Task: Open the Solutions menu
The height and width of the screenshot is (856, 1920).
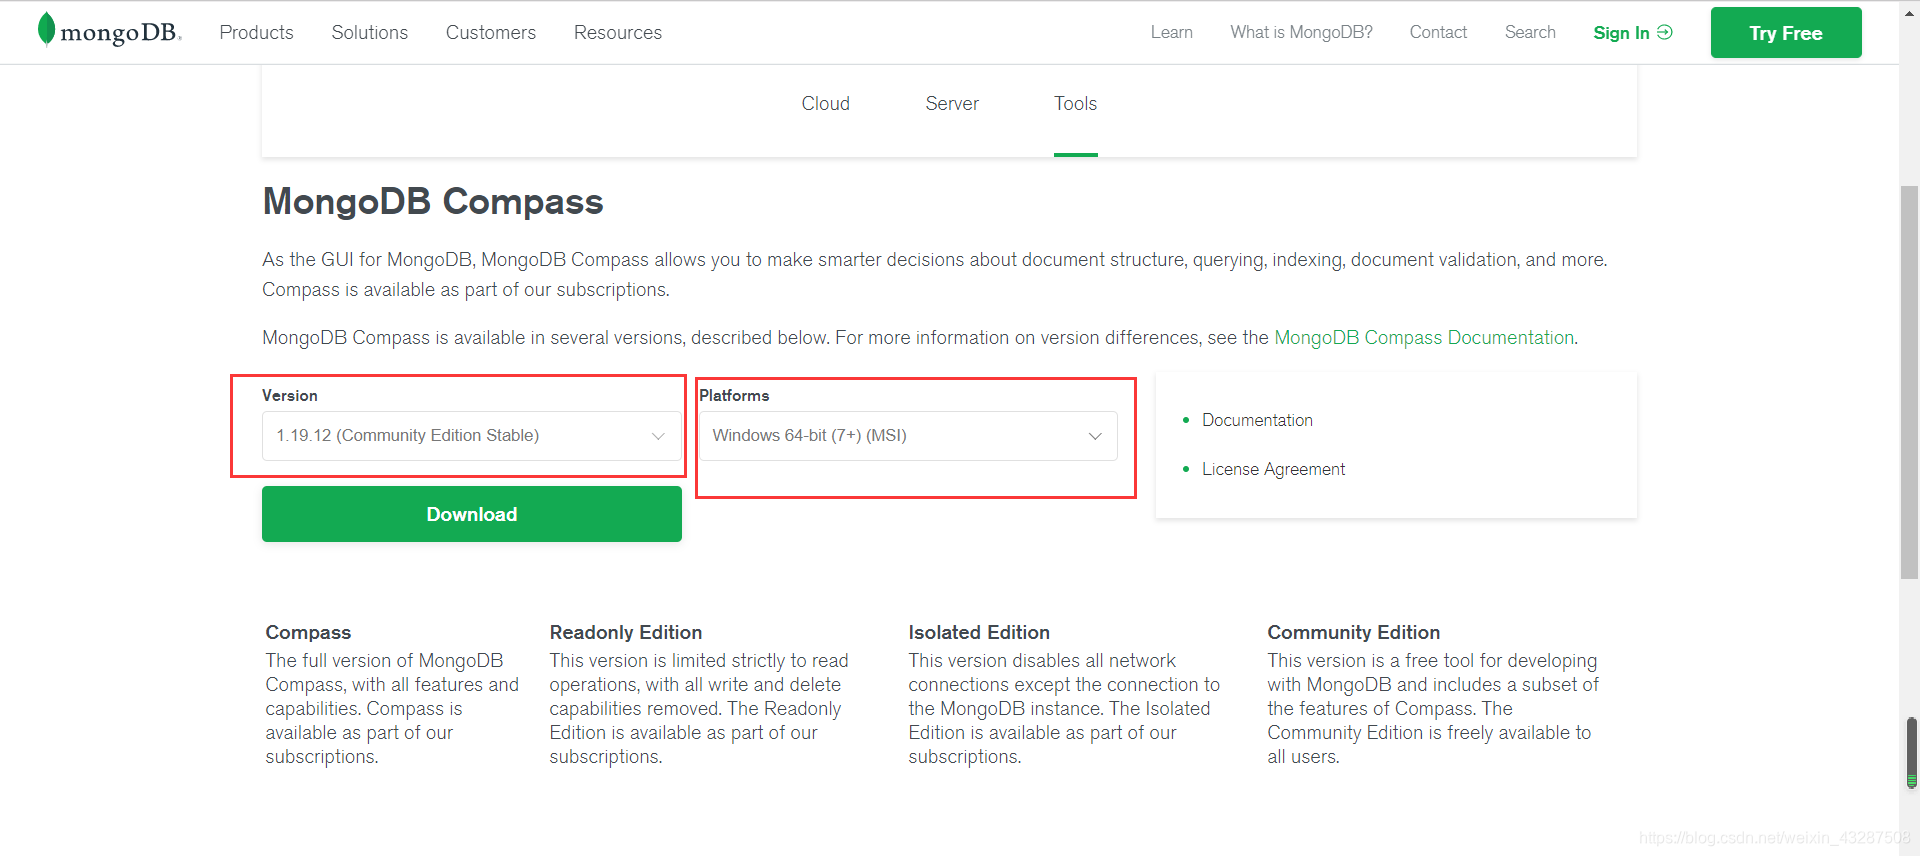Action: 369,32
